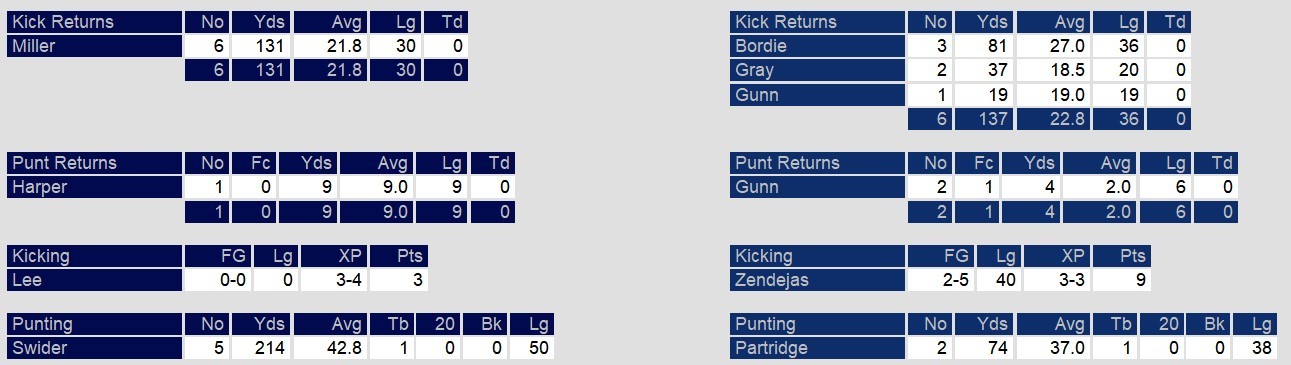Click the right Punting section header

[818, 324]
